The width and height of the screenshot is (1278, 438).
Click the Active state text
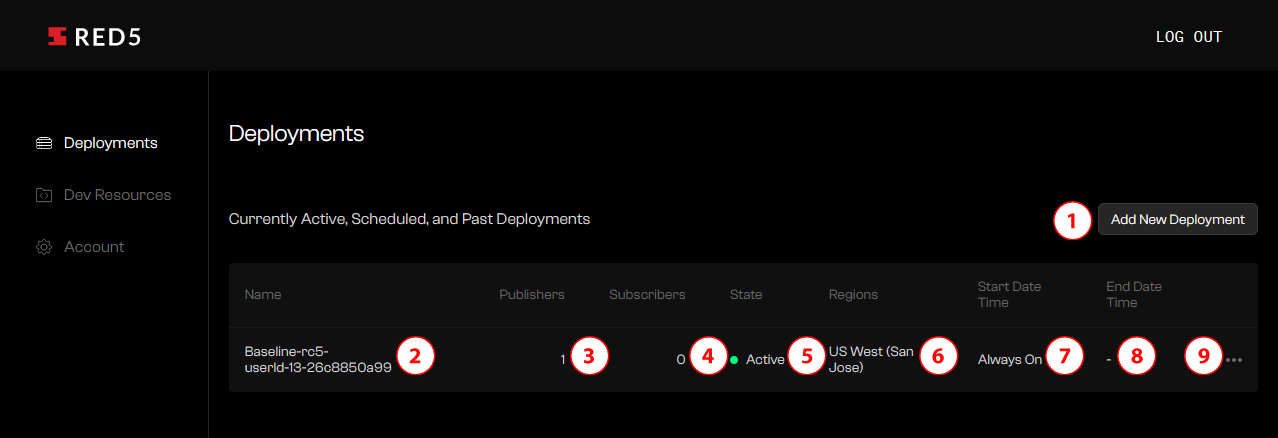tap(765, 360)
